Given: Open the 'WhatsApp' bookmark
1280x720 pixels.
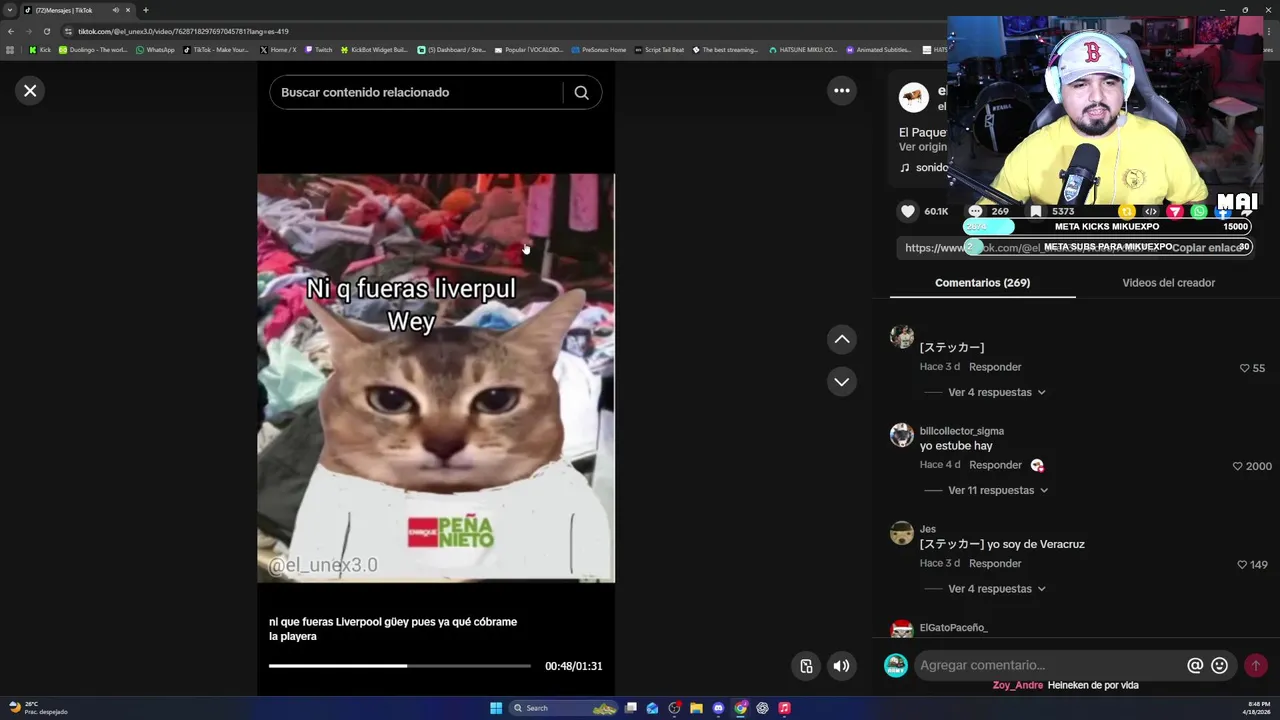Looking at the screenshot, I should pos(155,50).
